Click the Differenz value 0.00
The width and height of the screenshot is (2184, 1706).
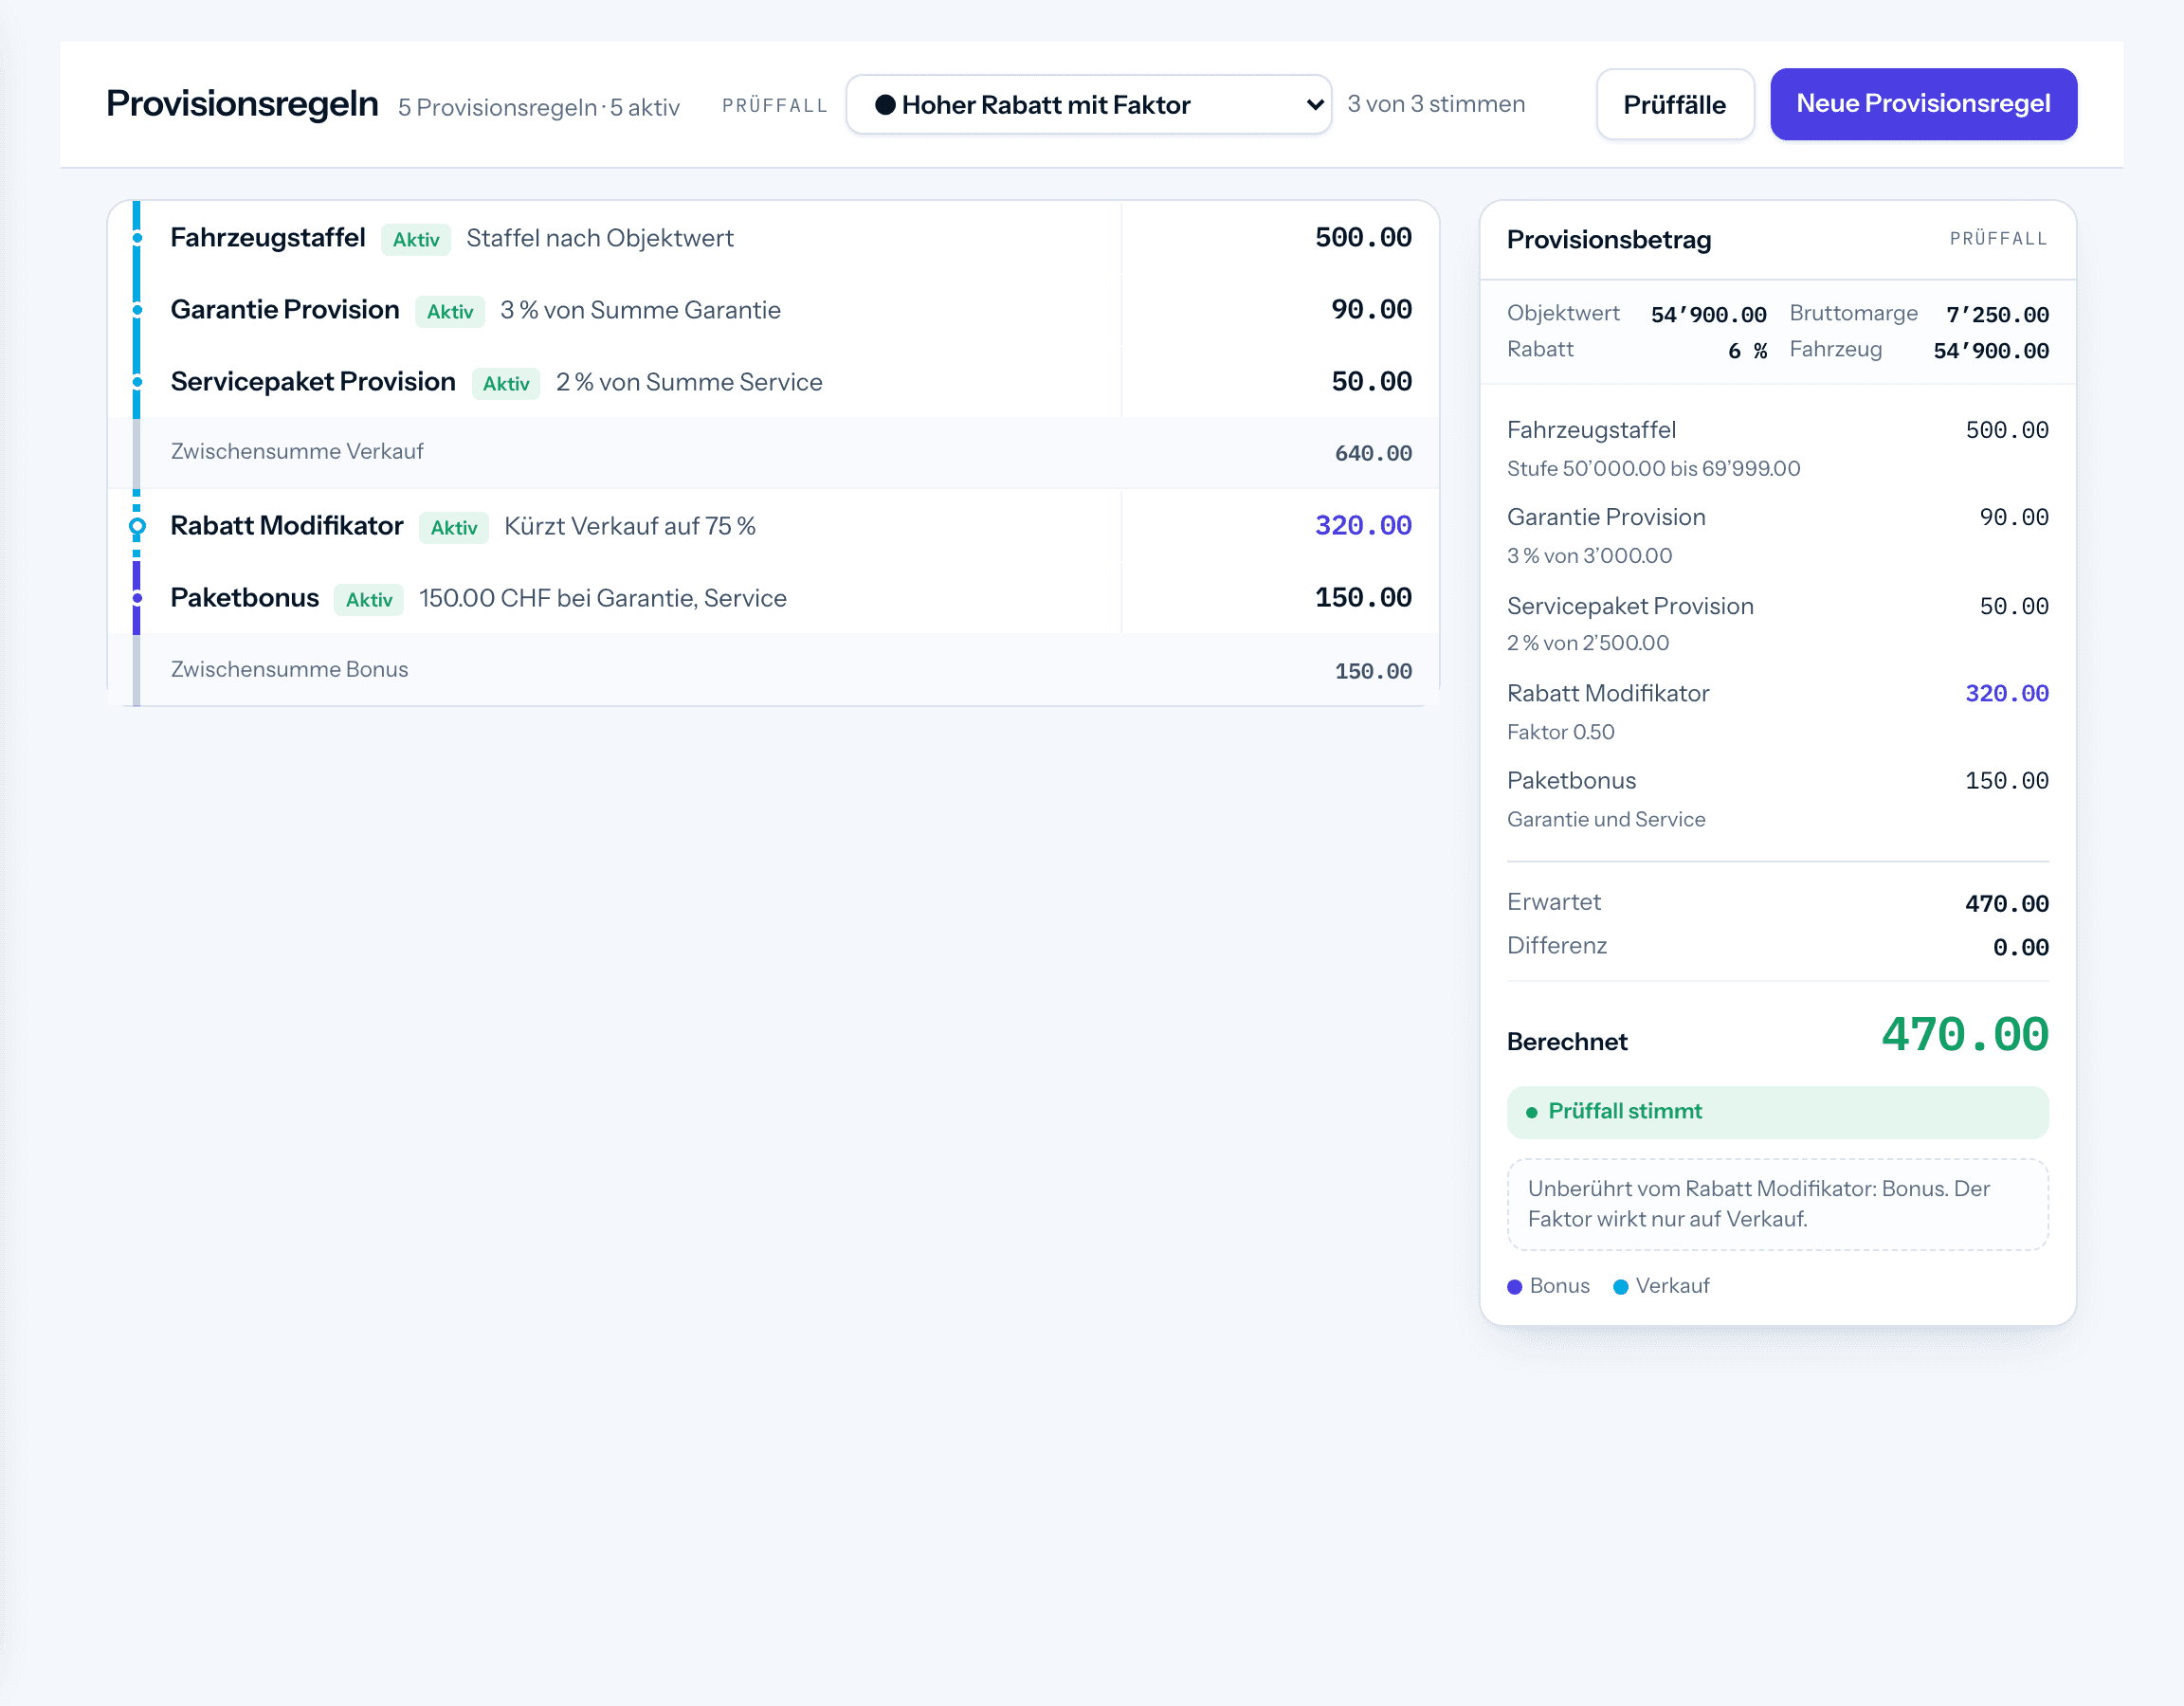tap(2020, 948)
